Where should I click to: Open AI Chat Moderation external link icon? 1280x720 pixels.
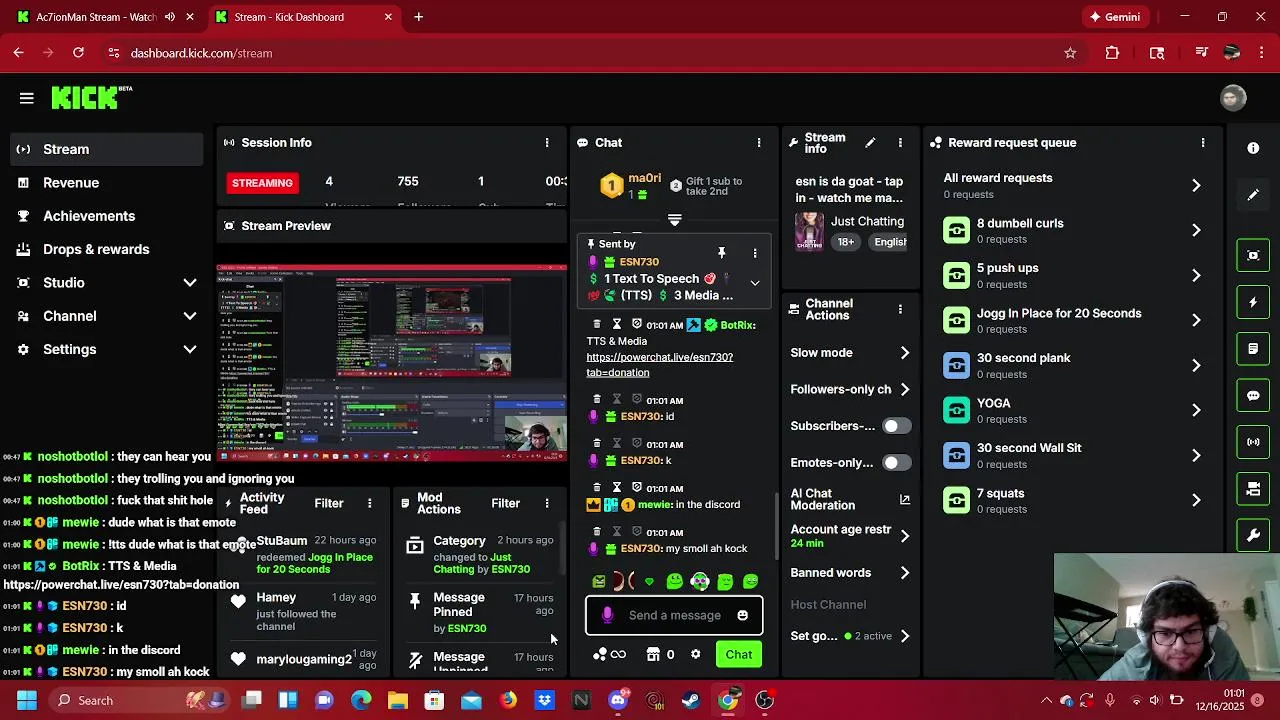(905, 499)
